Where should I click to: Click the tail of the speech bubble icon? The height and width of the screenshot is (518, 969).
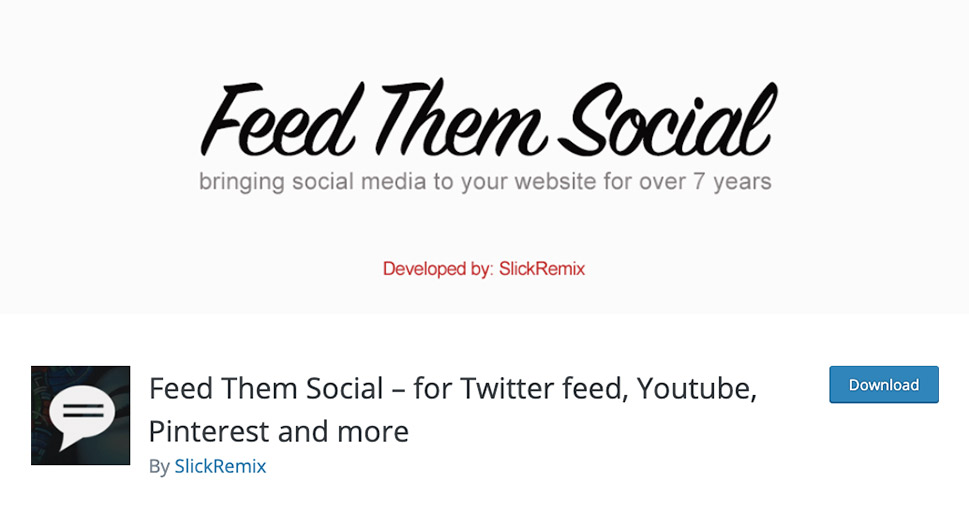[68, 440]
